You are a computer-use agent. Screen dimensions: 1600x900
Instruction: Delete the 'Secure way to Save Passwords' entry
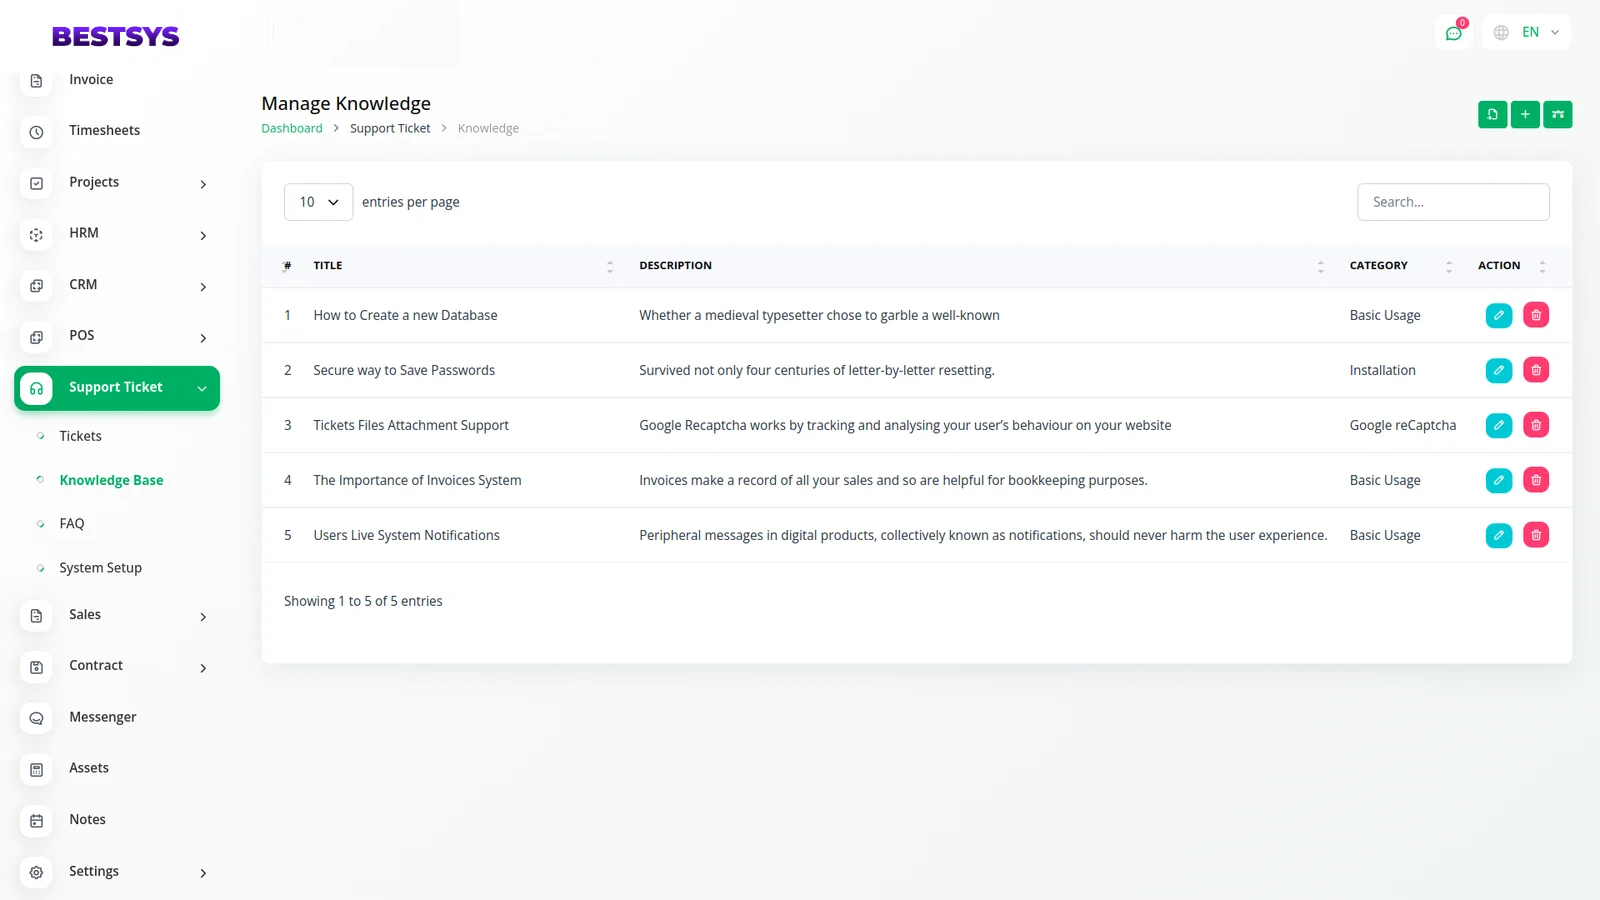[1535, 370]
